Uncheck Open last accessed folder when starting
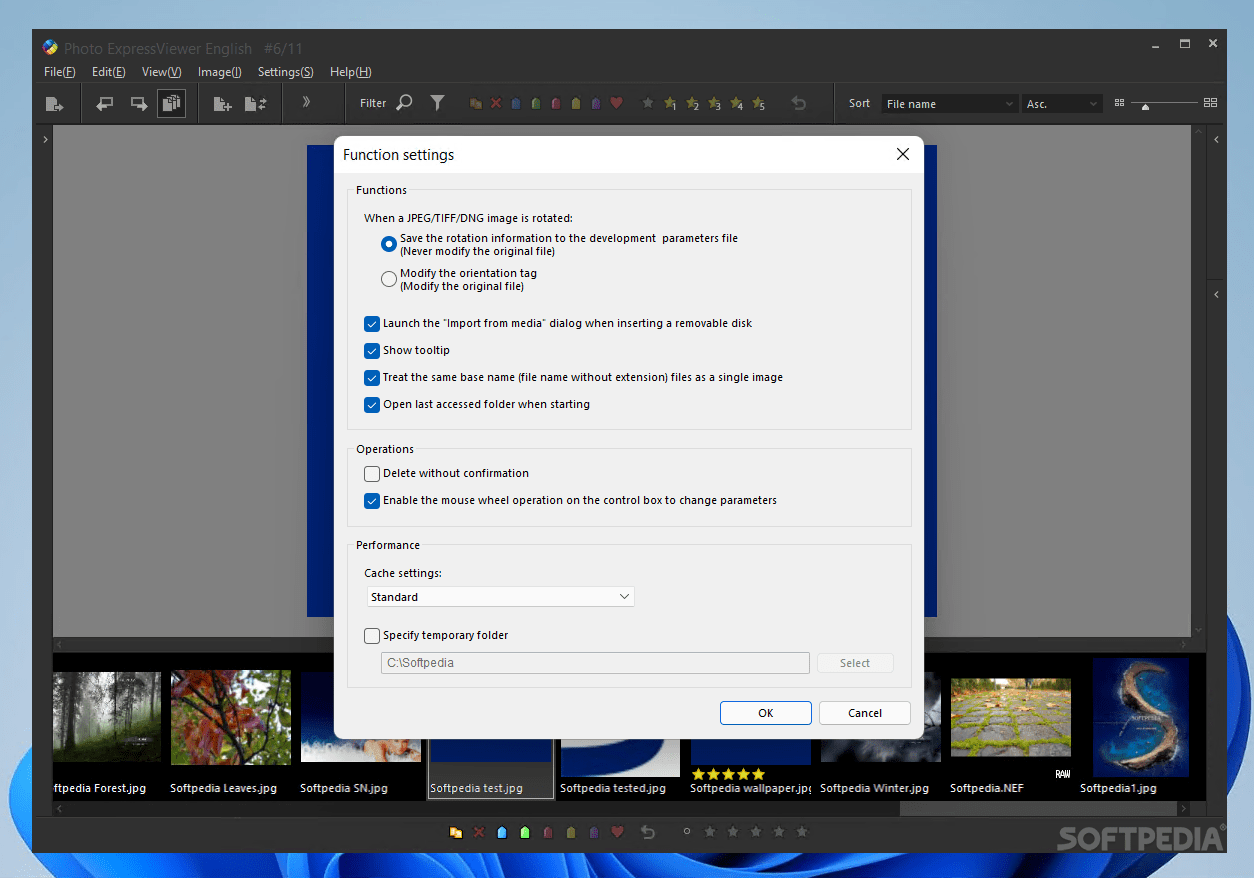This screenshot has width=1254, height=878. coord(372,405)
